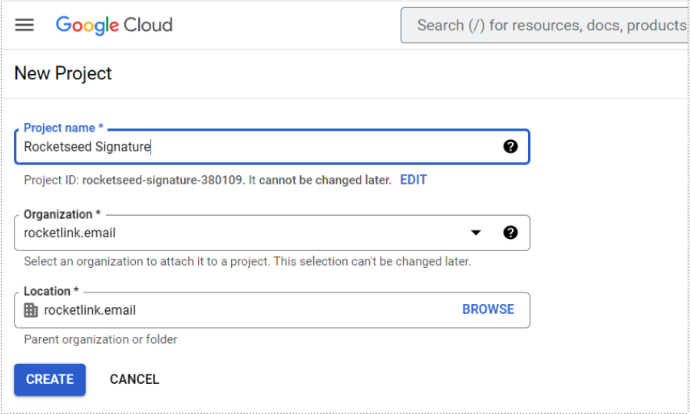Open help icon for Project name
This screenshot has height=414, width=690.
pos(510,146)
